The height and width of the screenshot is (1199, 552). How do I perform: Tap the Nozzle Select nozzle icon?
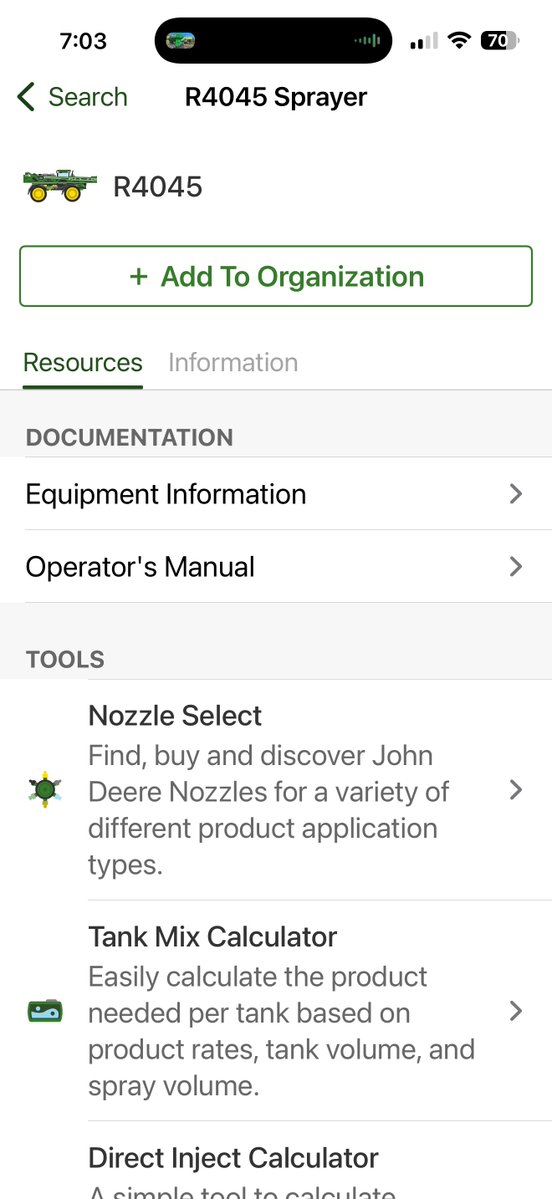click(45, 790)
